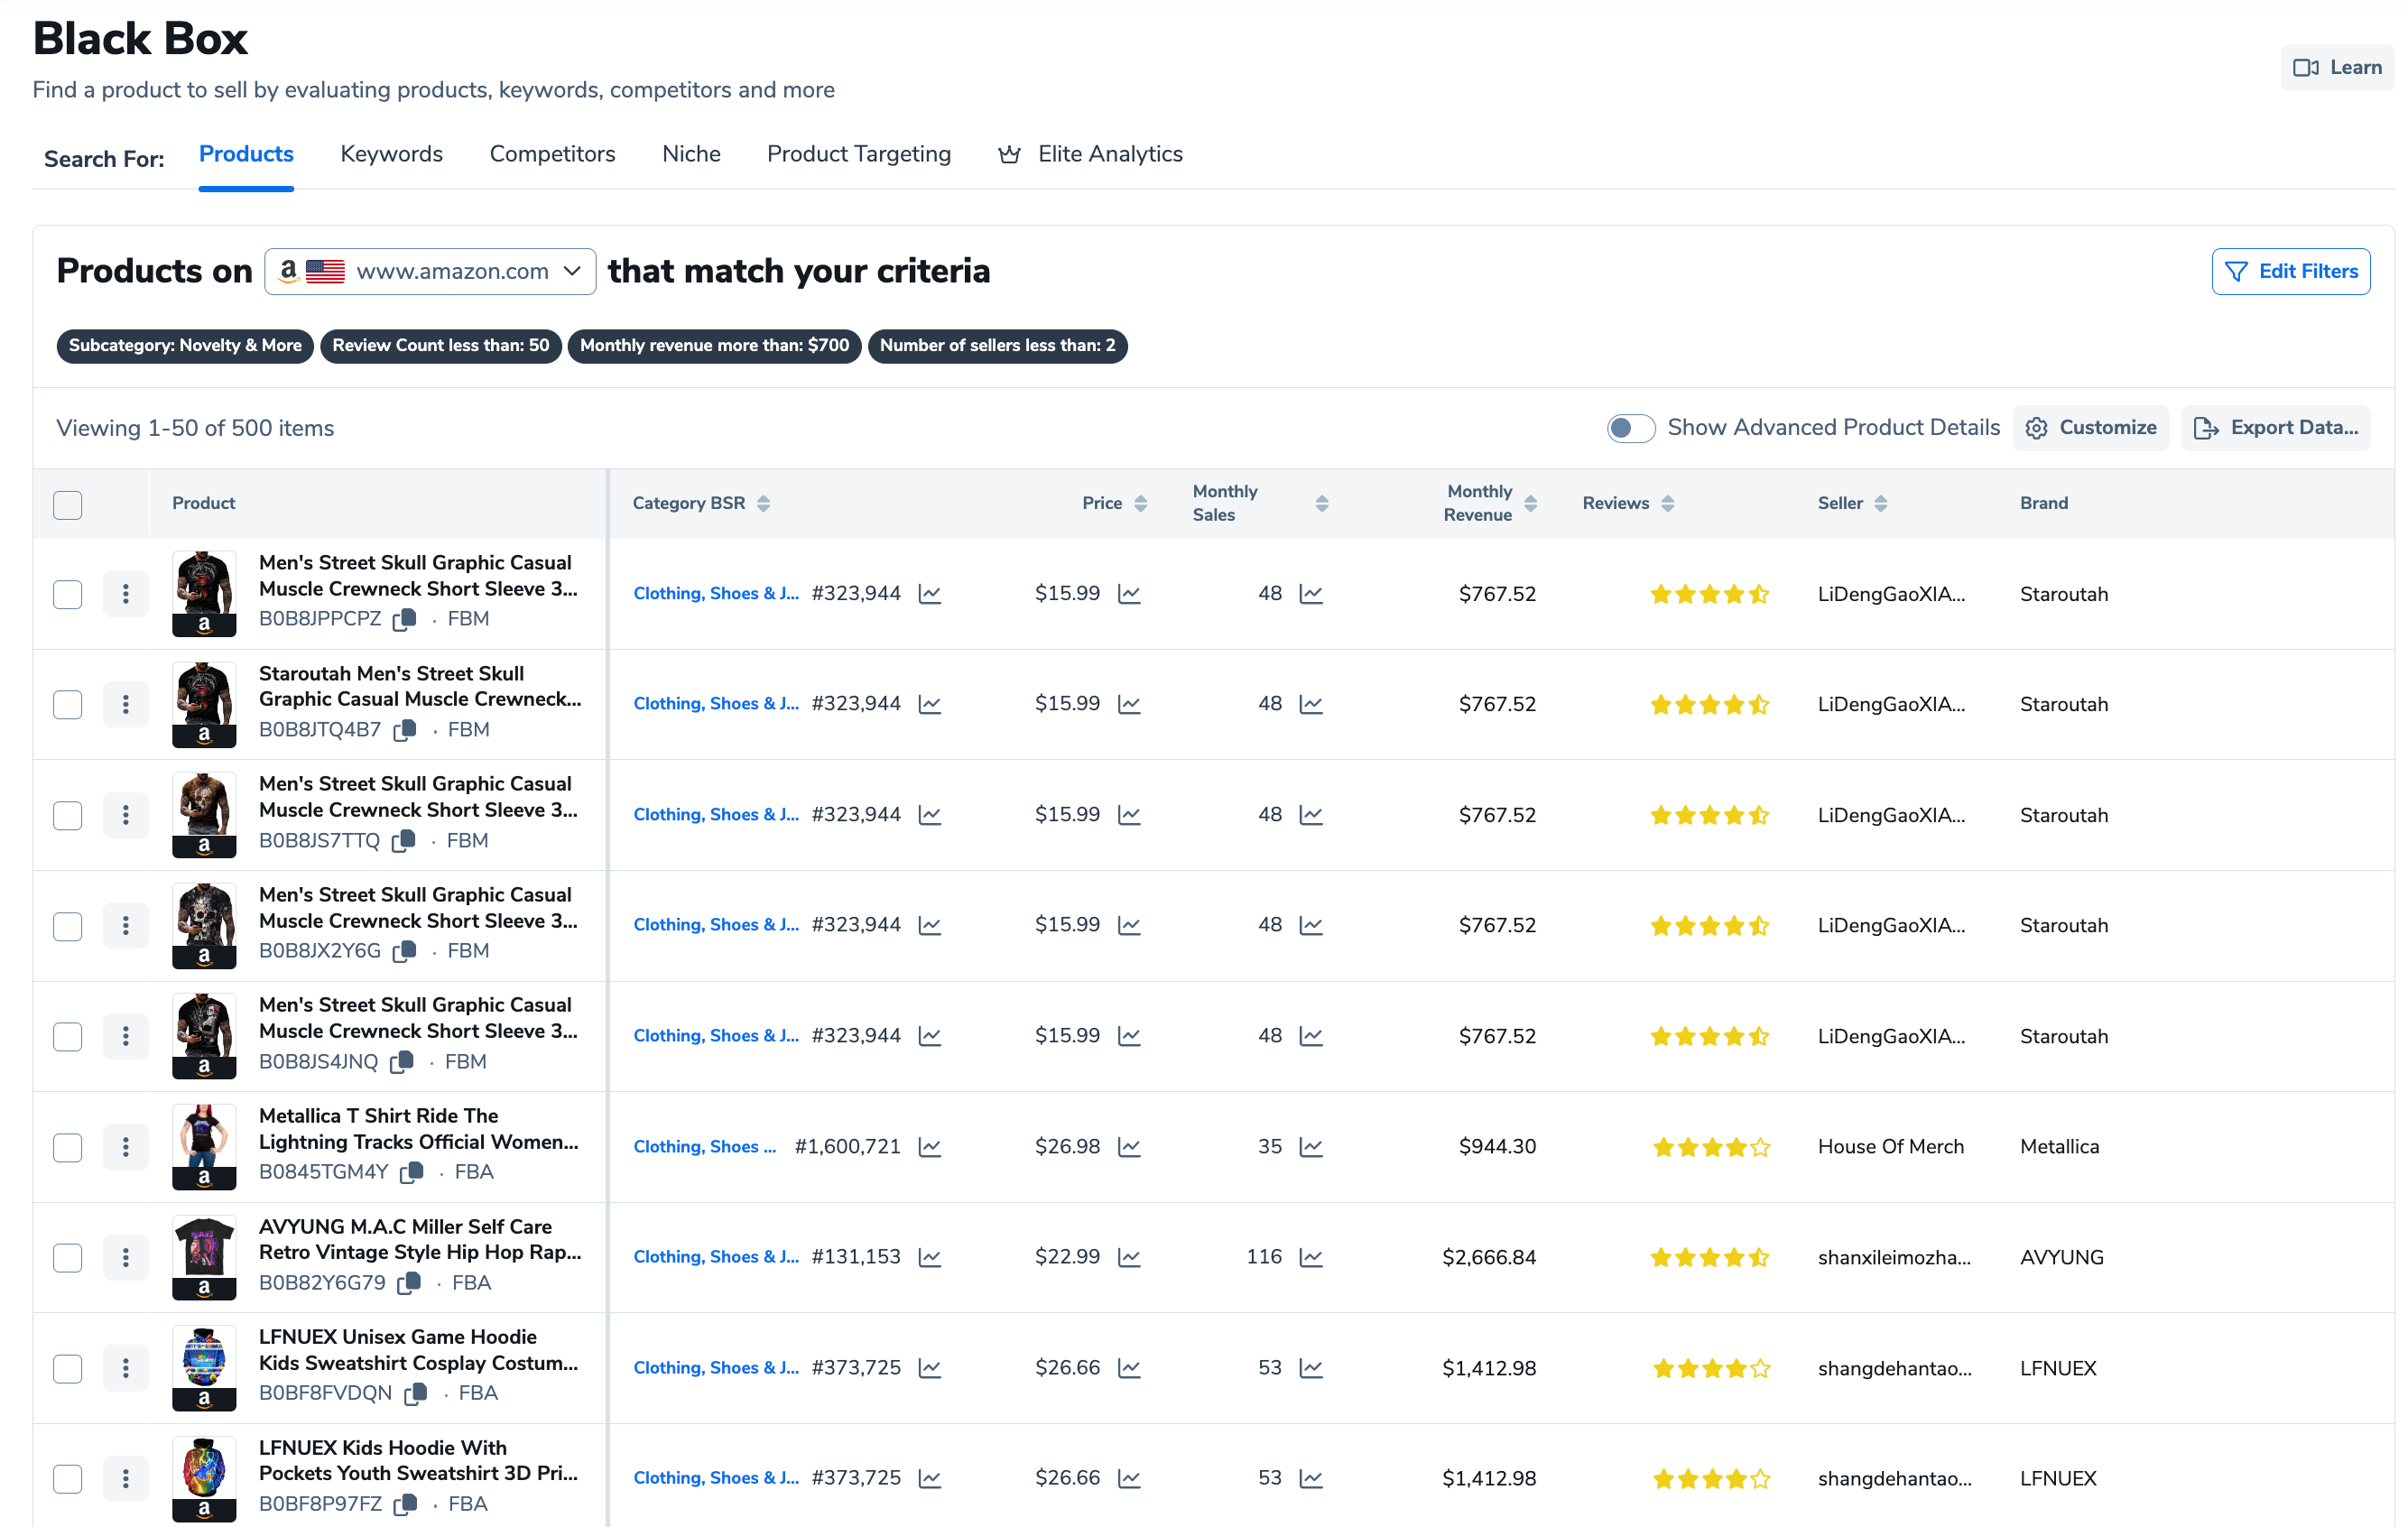Check the B0B8JS7TTQ product row
The height and width of the screenshot is (1527, 2408).
point(68,815)
